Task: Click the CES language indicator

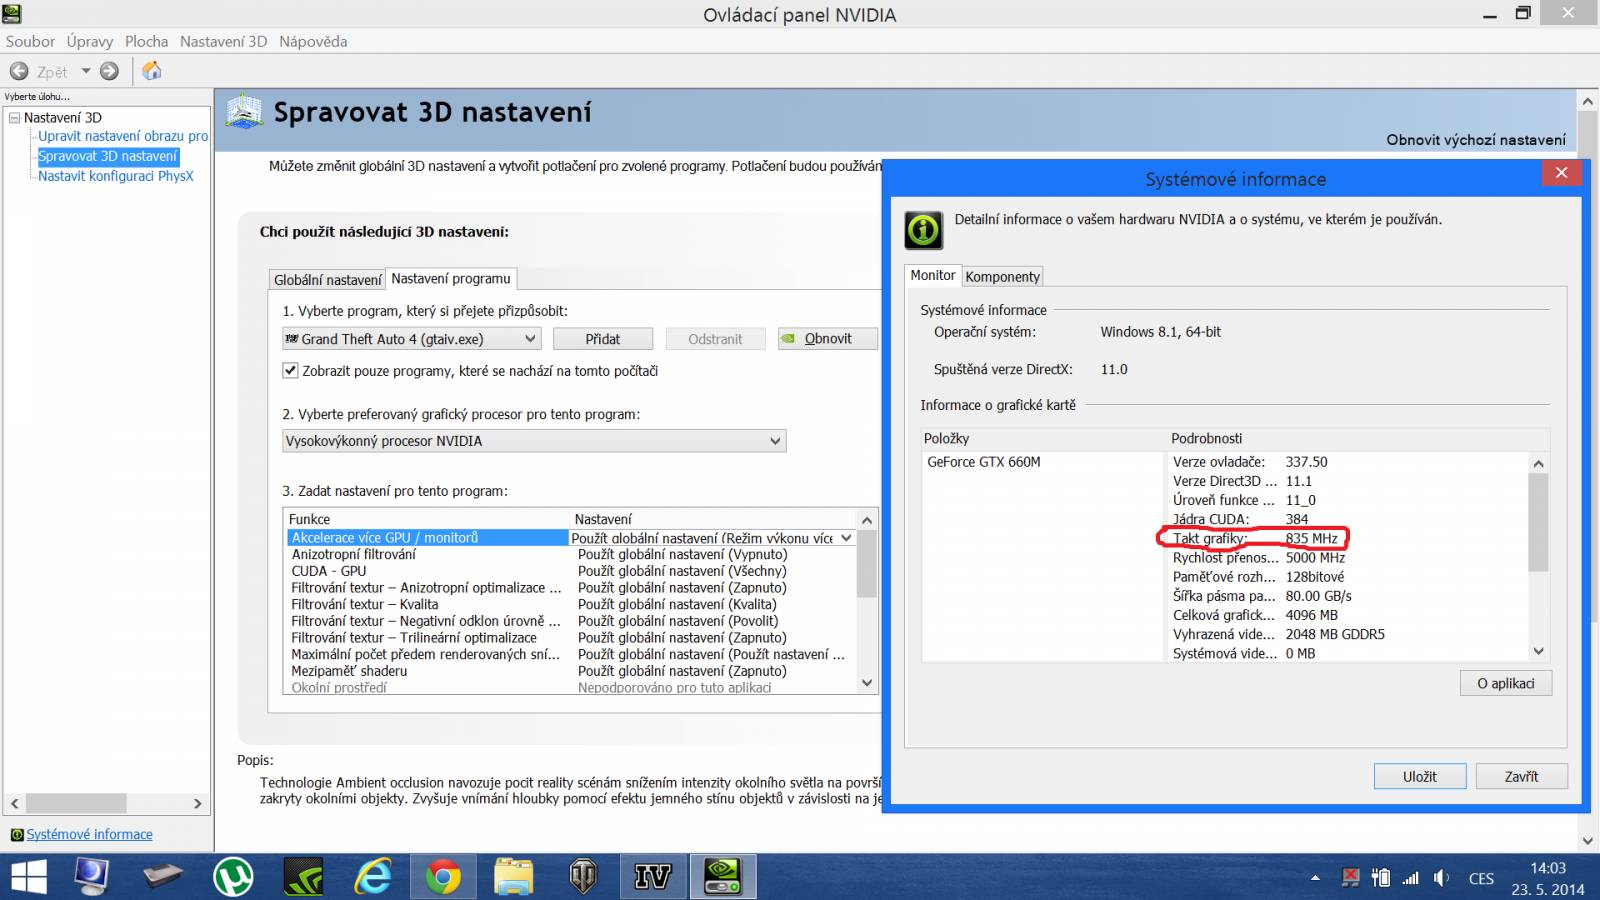Action: coord(1481,878)
